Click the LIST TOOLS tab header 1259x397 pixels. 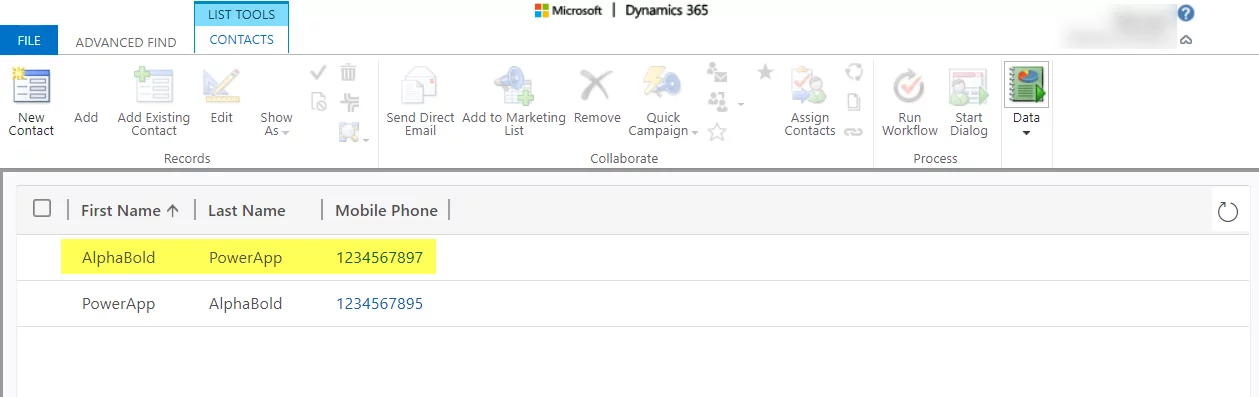[241, 14]
